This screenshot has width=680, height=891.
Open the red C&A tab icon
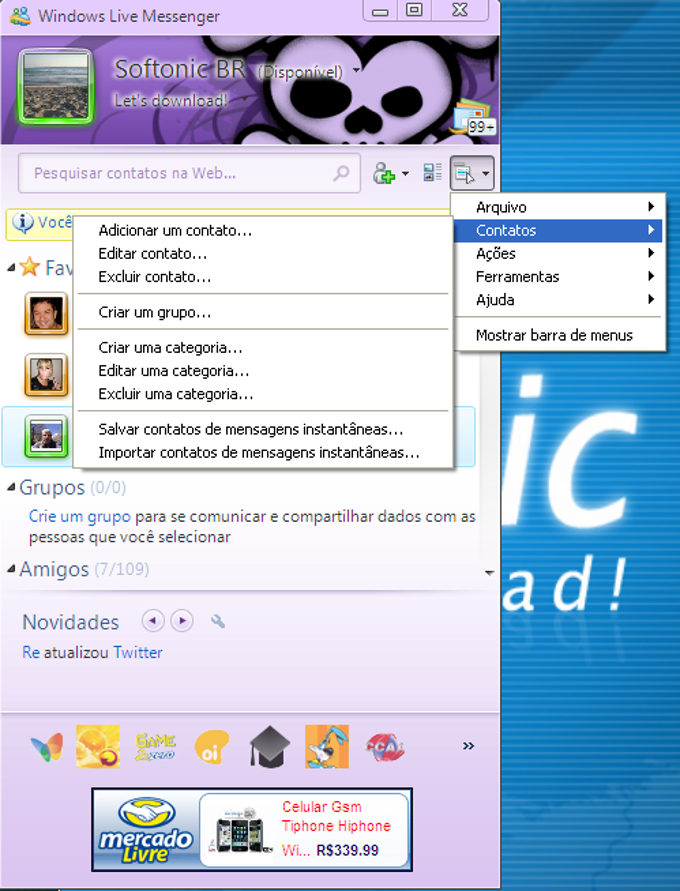pyautogui.click(x=385, y=747)
